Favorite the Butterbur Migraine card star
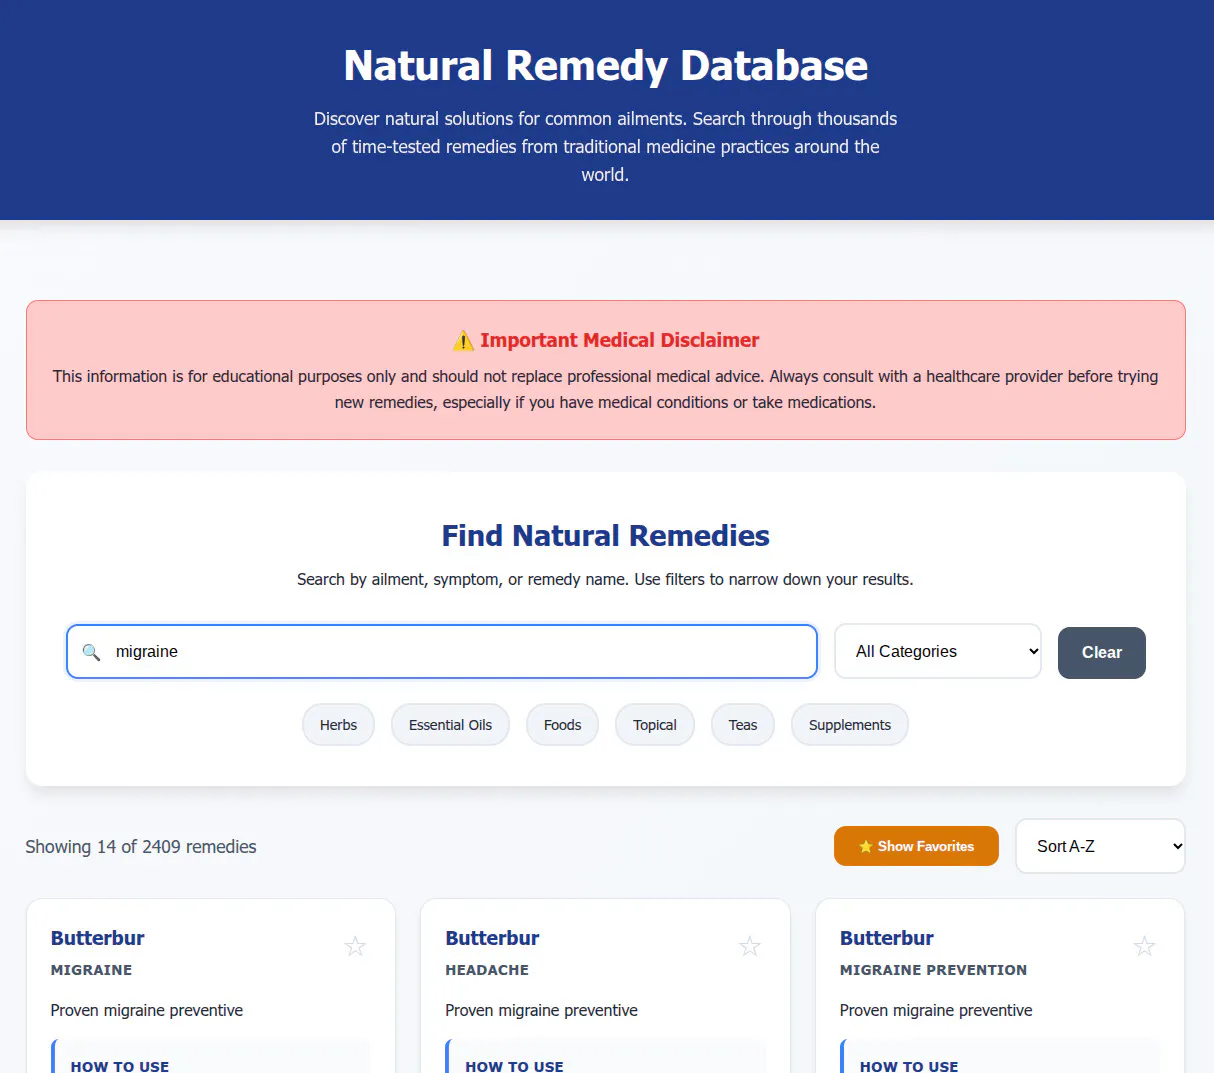 [x=355, y=946]
